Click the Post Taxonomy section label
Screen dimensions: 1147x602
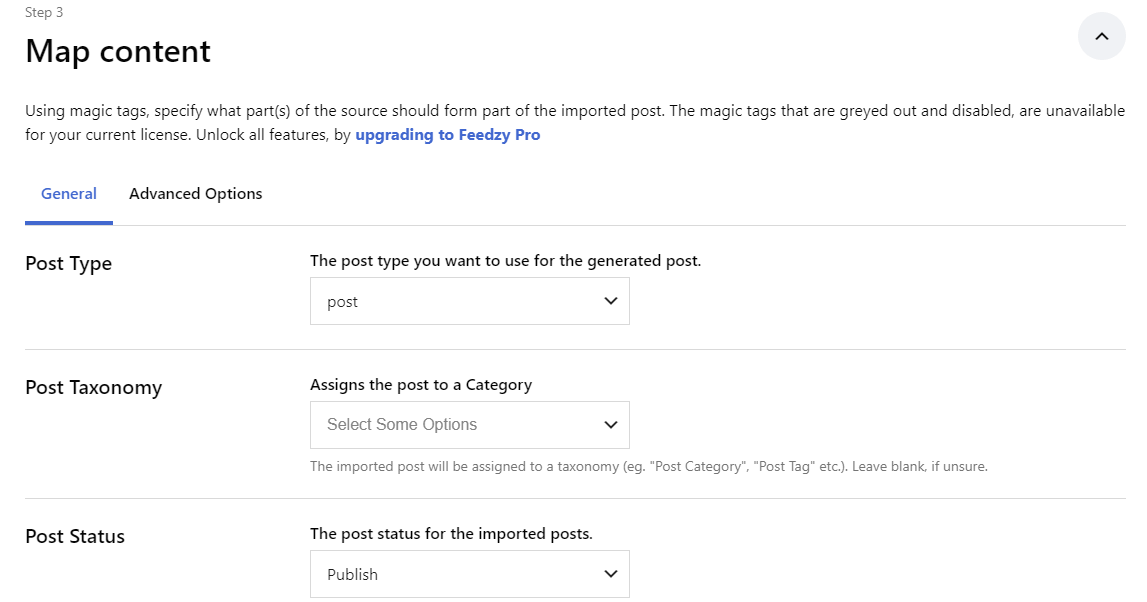(x=94, y=388)
